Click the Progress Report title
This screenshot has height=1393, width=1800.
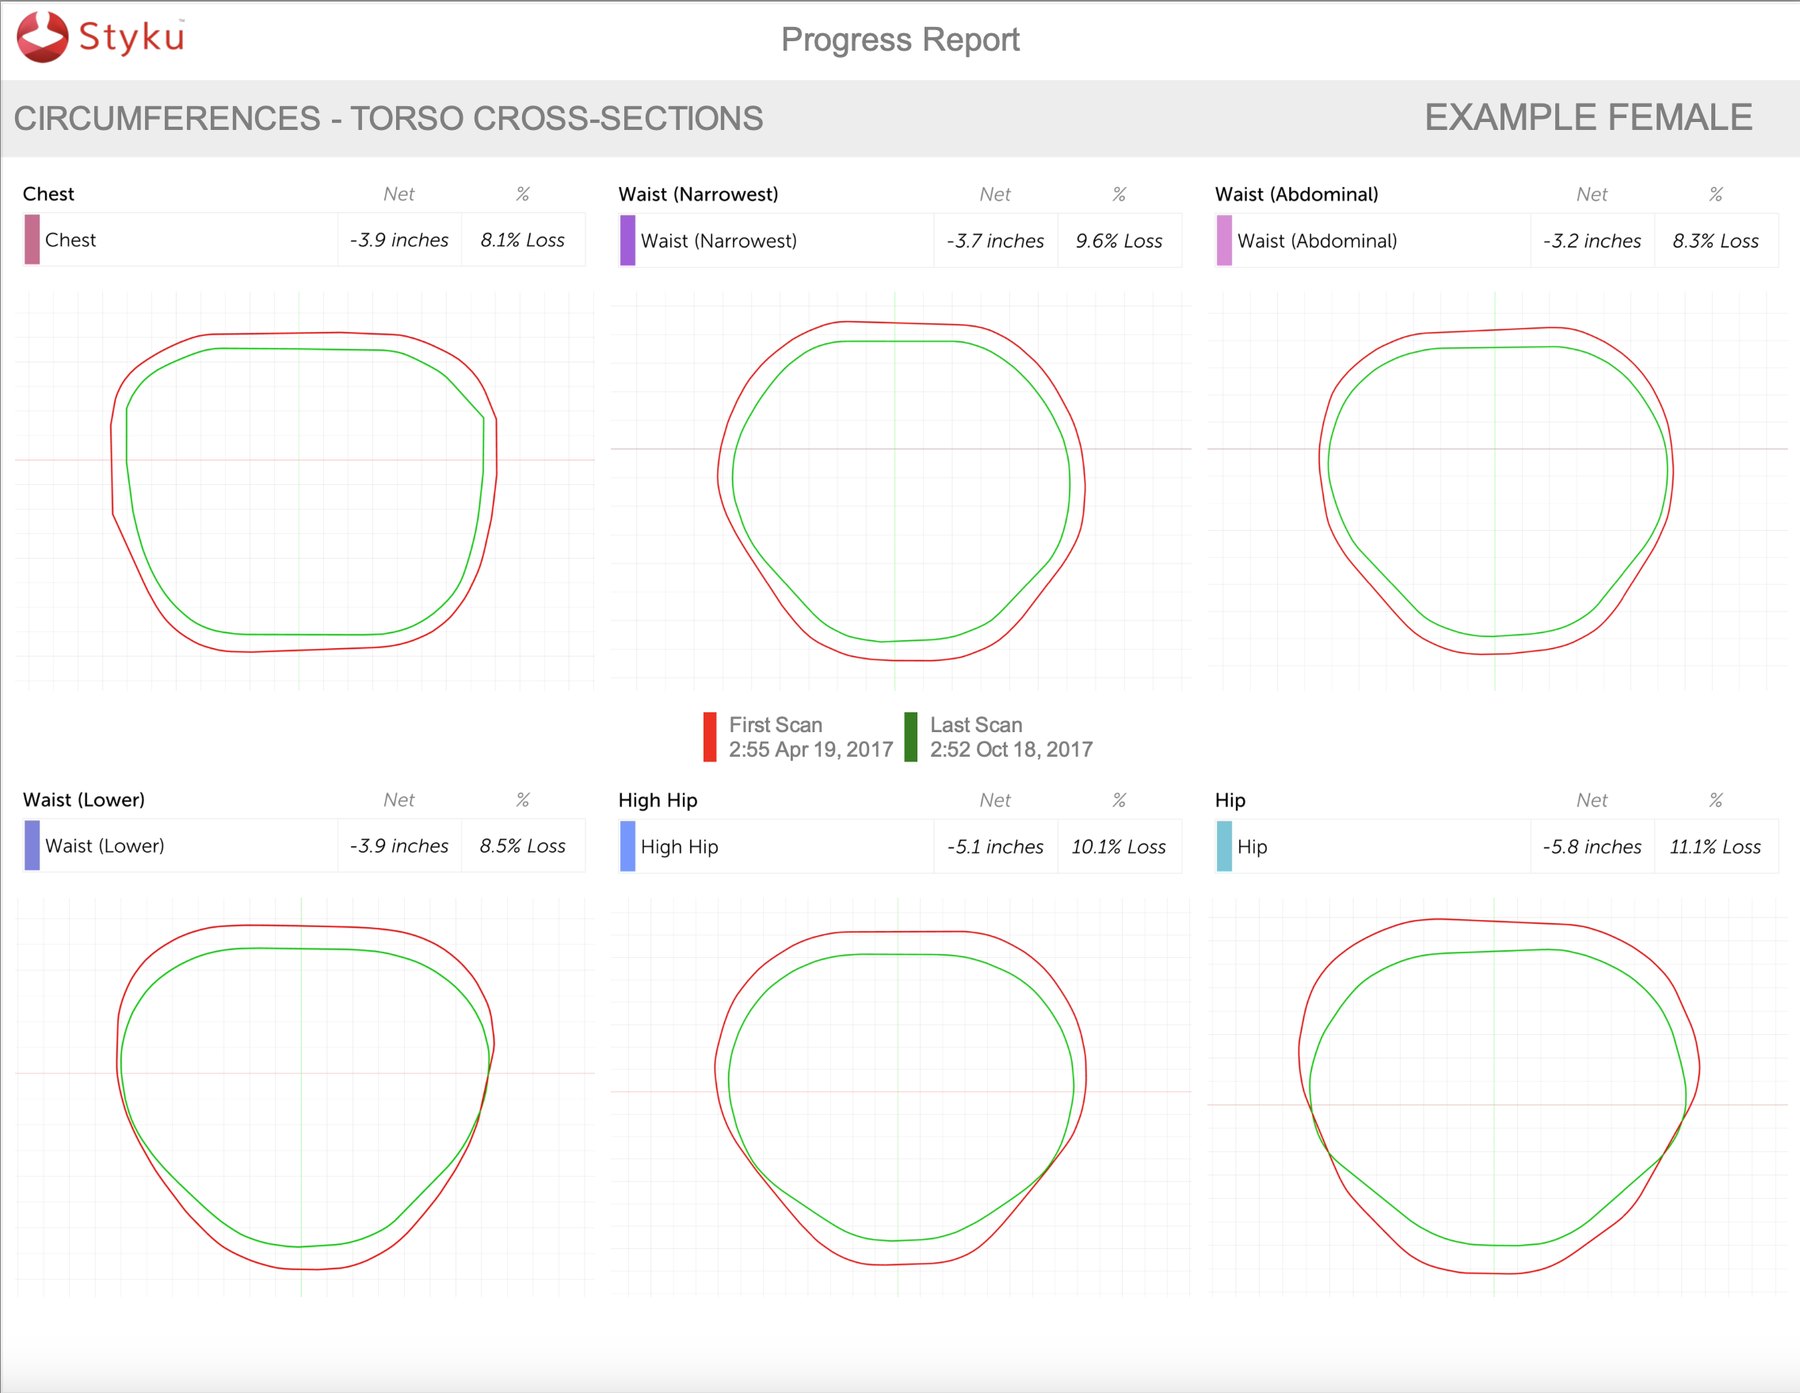click(x=900, y=40)
